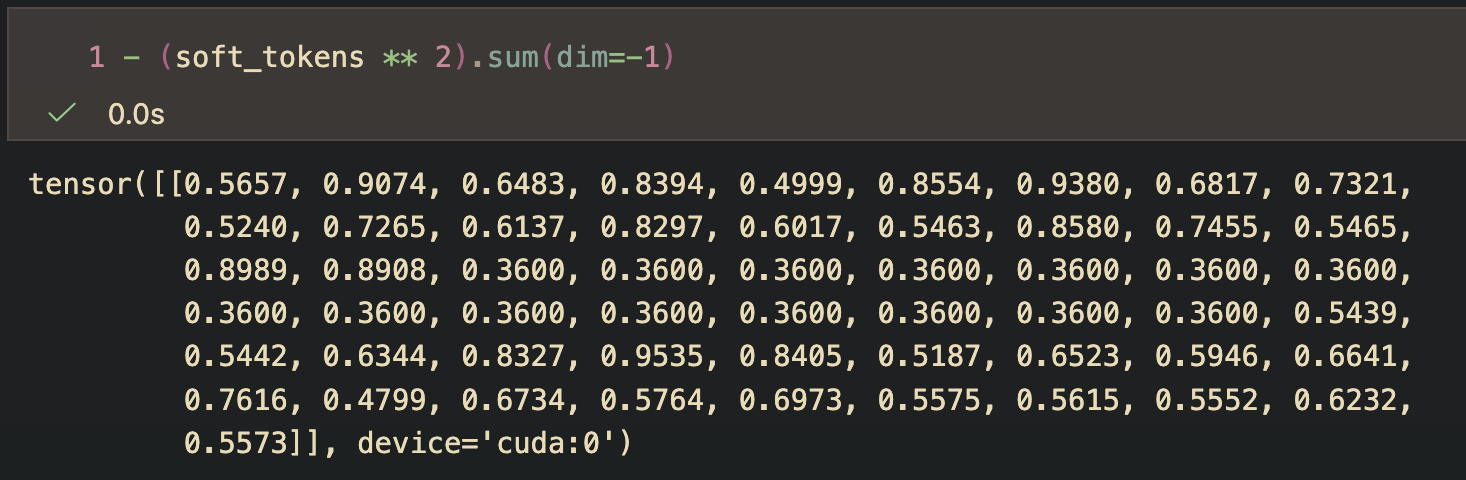
Task: Click the final output value 0.5573
Action: point(235,442)
